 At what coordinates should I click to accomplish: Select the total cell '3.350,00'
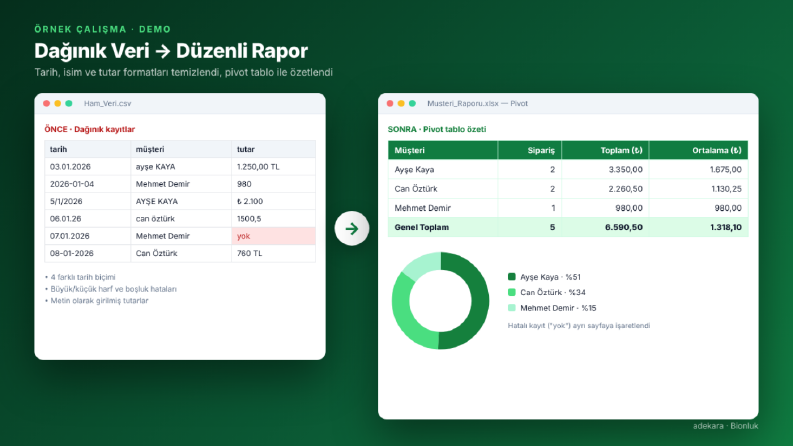pos(605,169)
